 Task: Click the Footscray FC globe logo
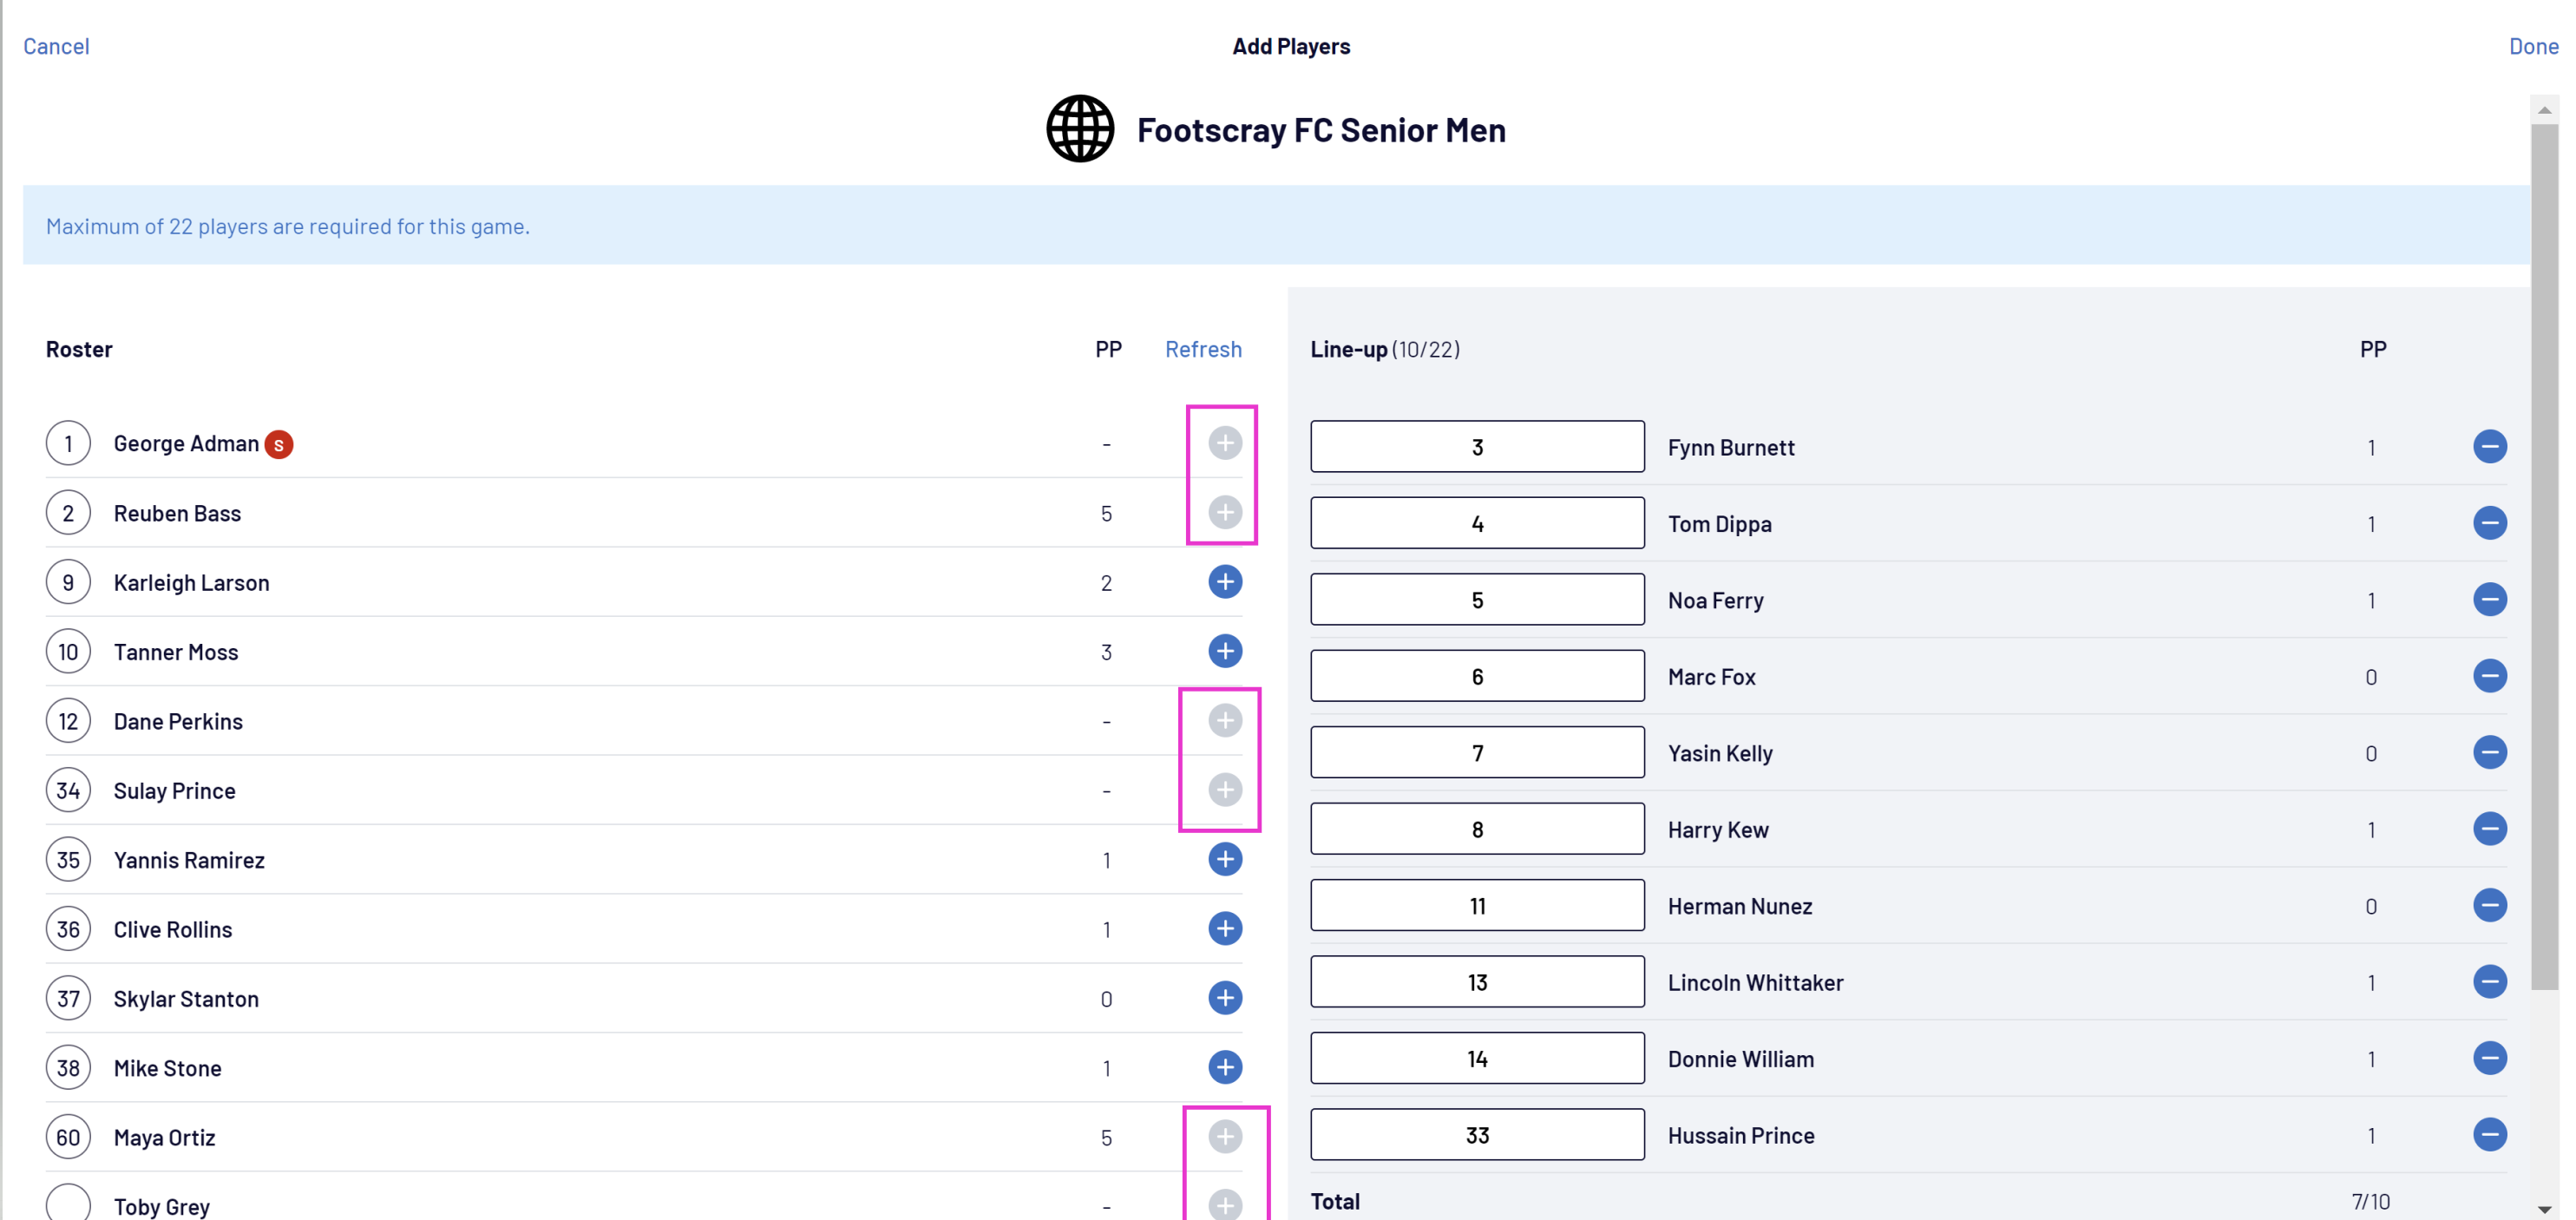click(x=1080, y=129)
